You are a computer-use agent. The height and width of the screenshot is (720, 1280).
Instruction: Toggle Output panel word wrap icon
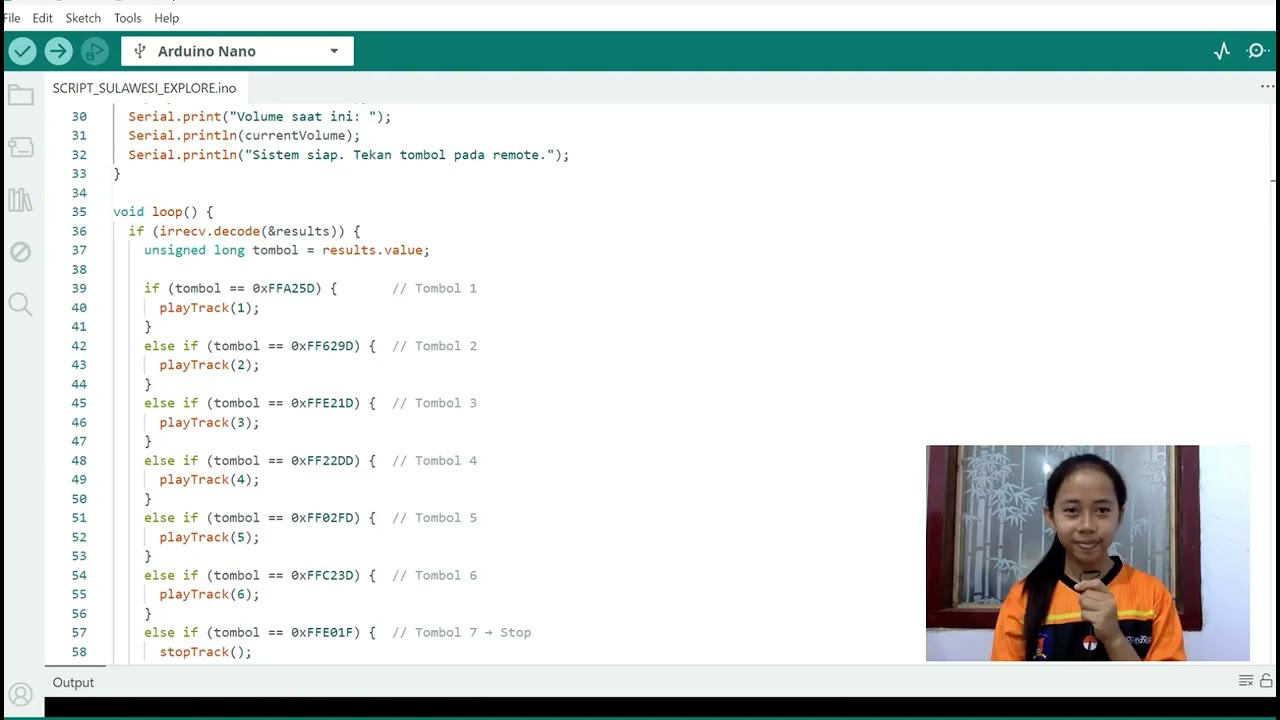click(x=1246, y=681)
